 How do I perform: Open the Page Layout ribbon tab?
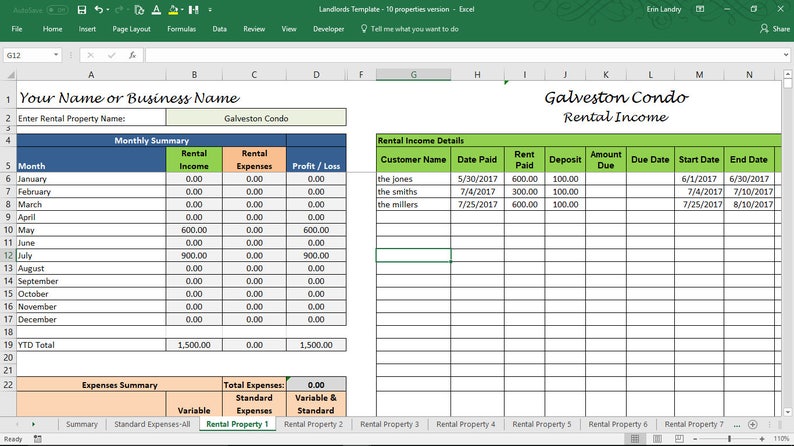[x=132, y=29]
